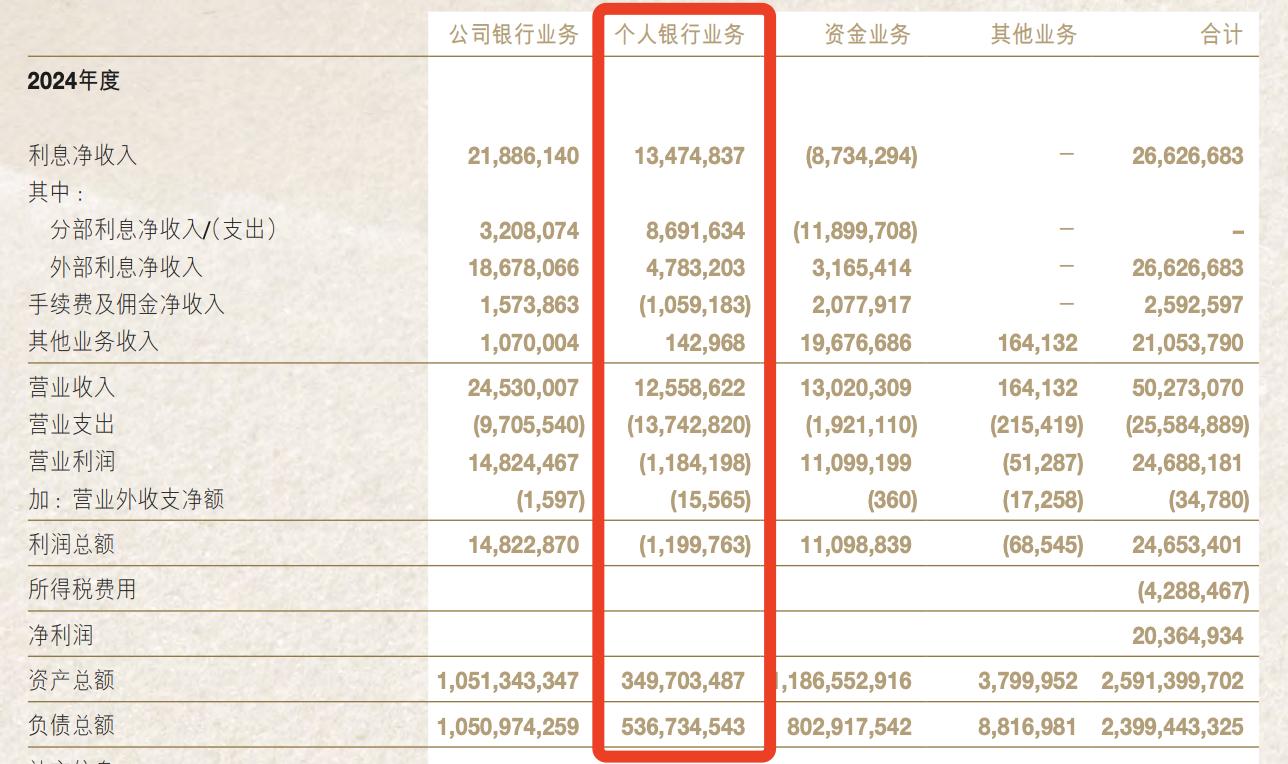Select the 2024年度 heading
This screenshot has height=764, width=1288.
(x=74, y=81)
